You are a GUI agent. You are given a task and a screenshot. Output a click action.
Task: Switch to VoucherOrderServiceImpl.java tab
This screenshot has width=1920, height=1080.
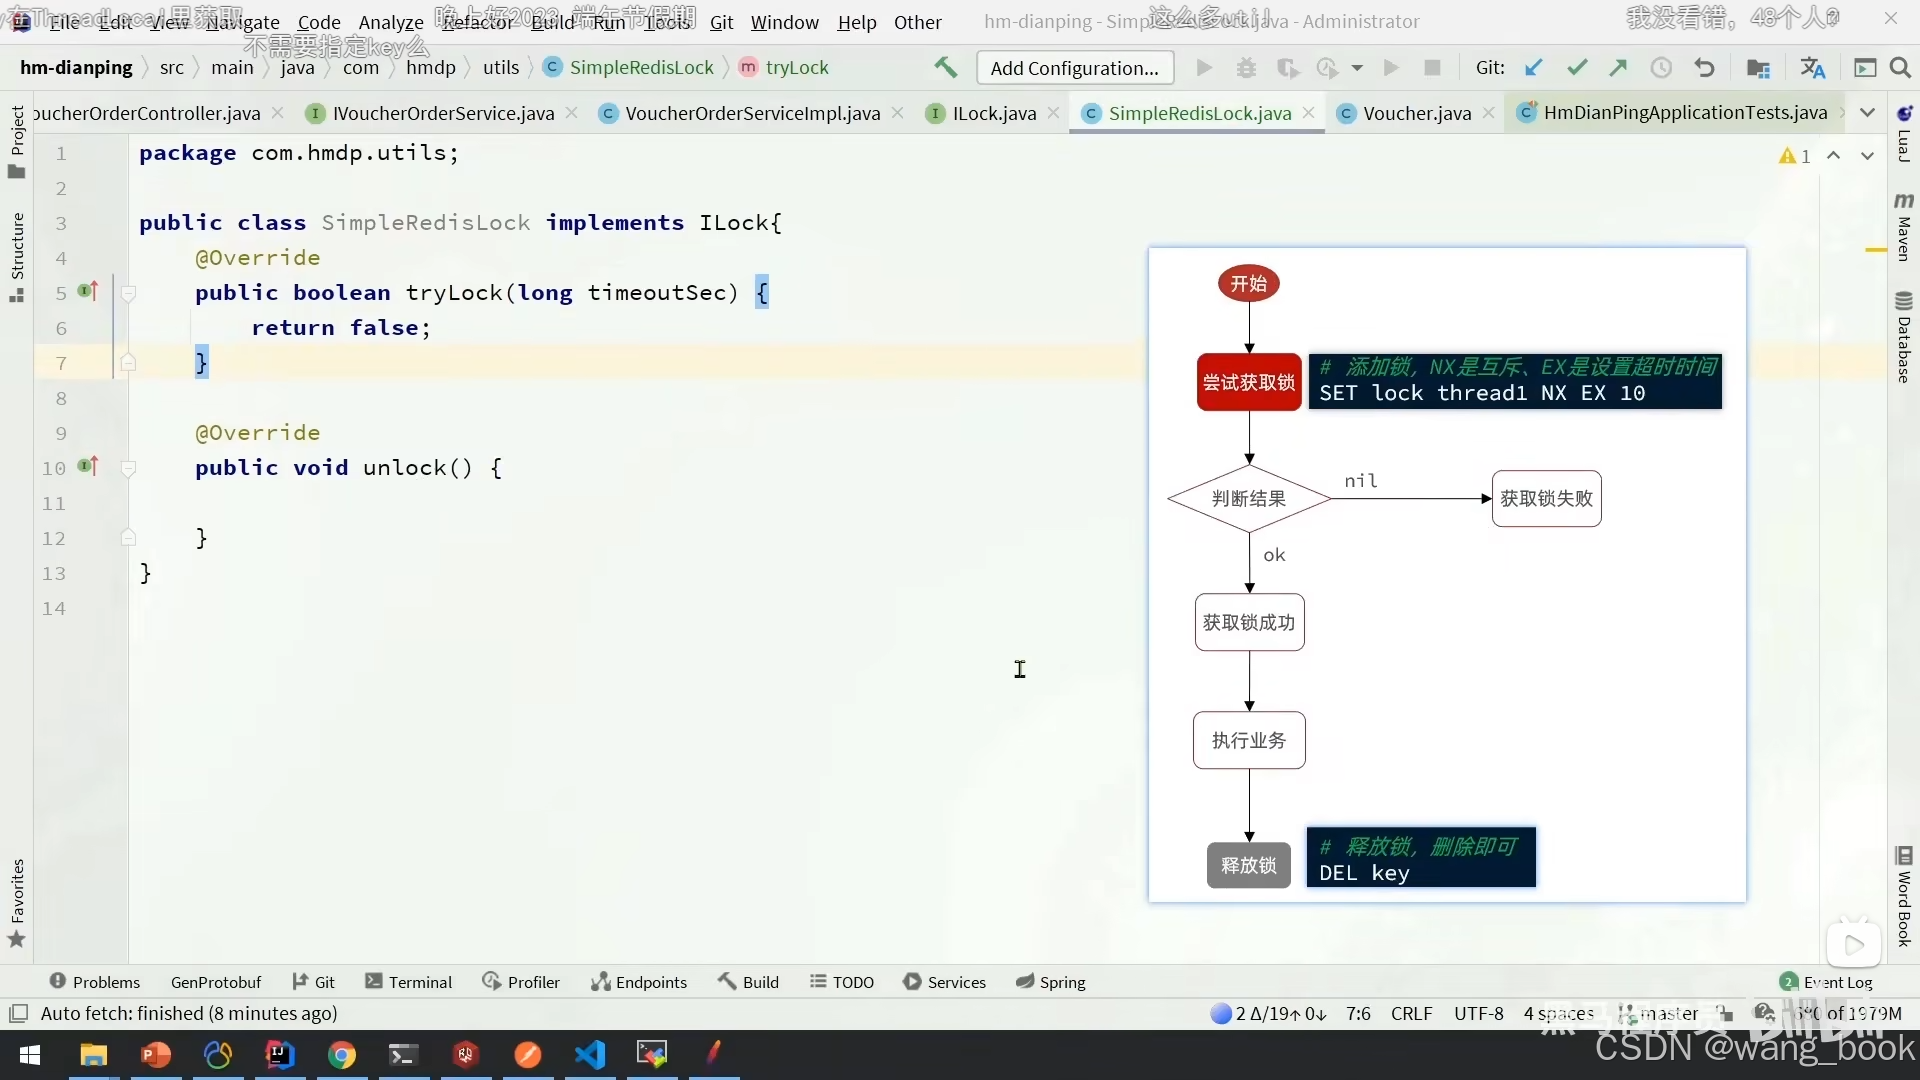point(752,113)
